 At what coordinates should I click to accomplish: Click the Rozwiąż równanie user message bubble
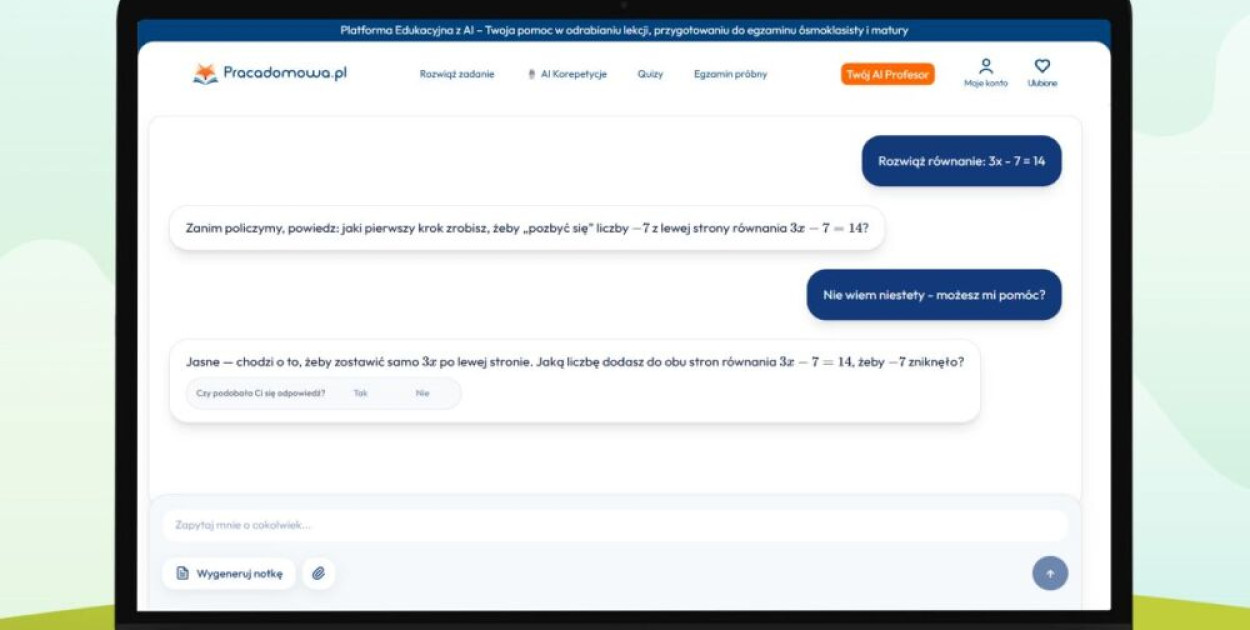tap(961, 161)
